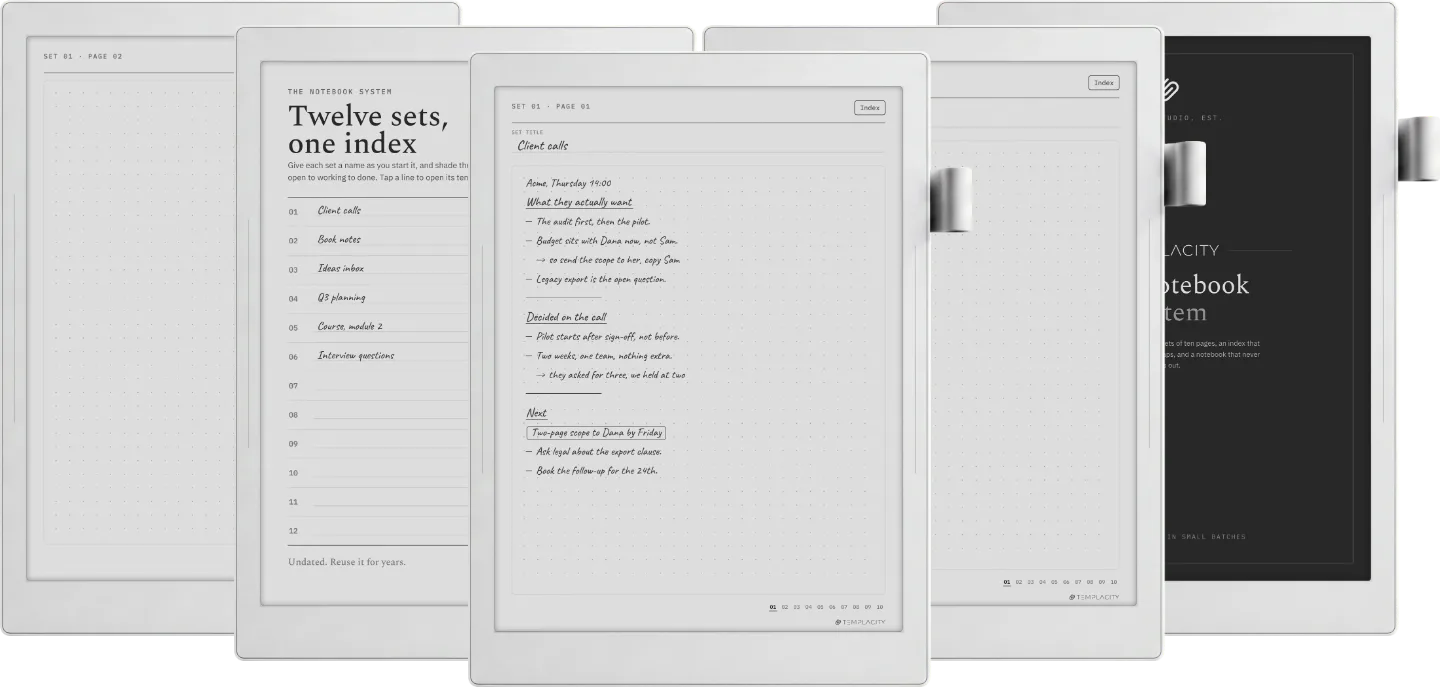Click the "SET 01 · PAGE 01" header text
Image resolution: width=1440 pixels, height=687 pixels.
pos(551,107)
